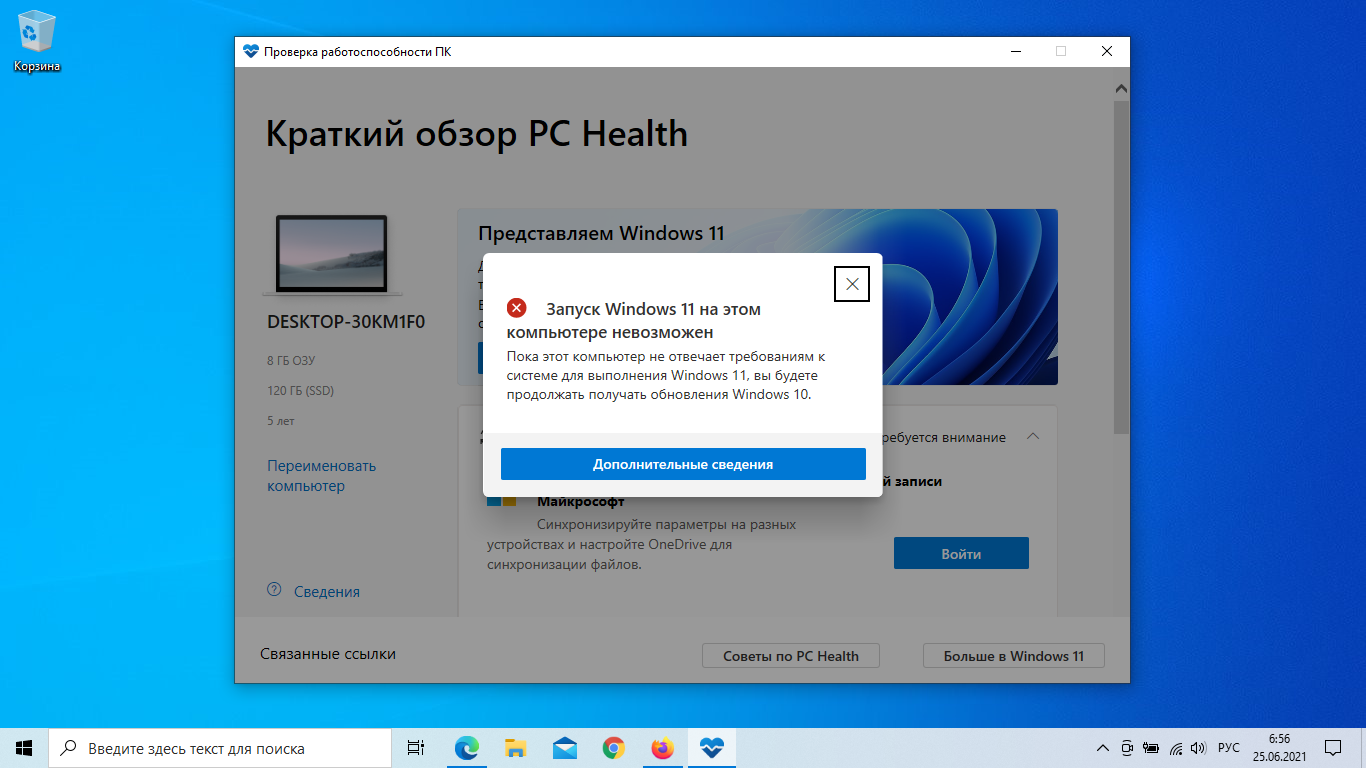The width and height of the screenshot is (1366, 768).
Task: Click the Windows Start button
Action: pos(24,748)
